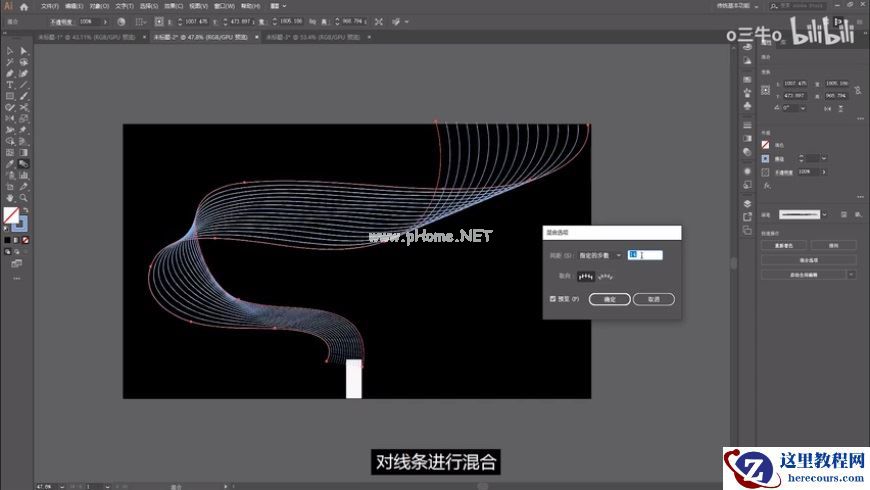Select the Lasso tool
Screen dimensions: 870x490
[24, 62]
